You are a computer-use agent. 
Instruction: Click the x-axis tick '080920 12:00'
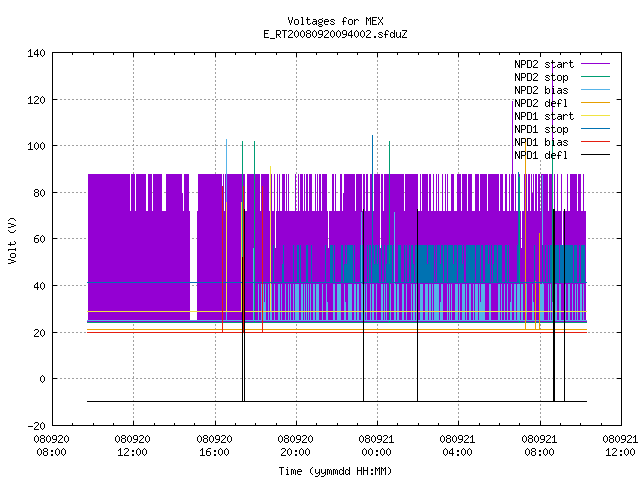click(132, 446)
